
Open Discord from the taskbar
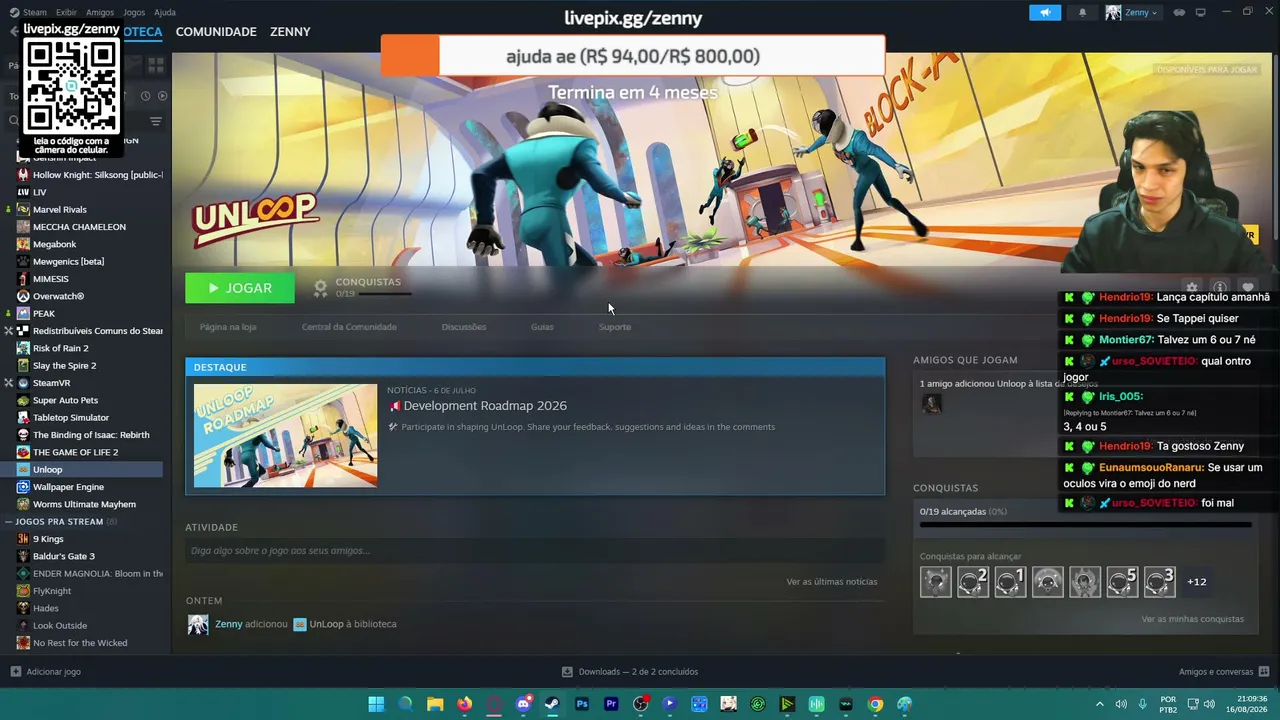(x=523, y=704)
